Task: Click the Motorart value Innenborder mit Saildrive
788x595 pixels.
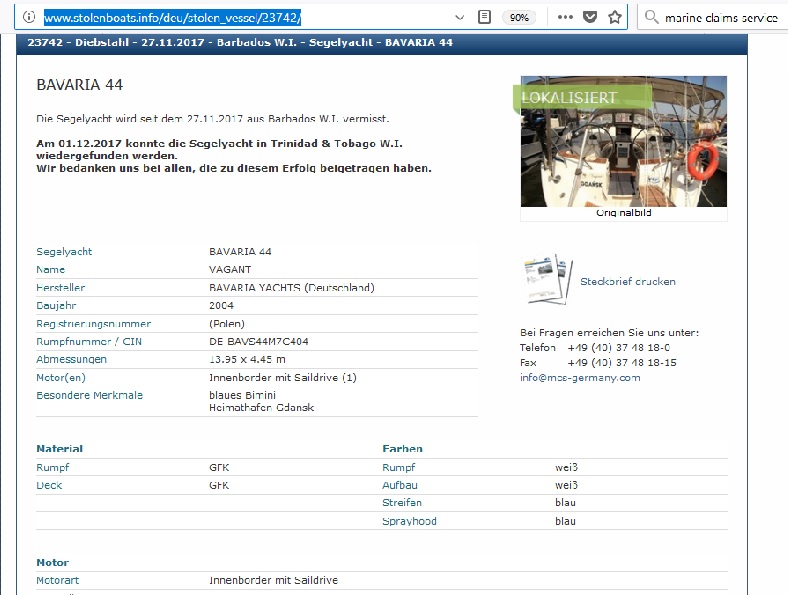Action: click(273, 580)
